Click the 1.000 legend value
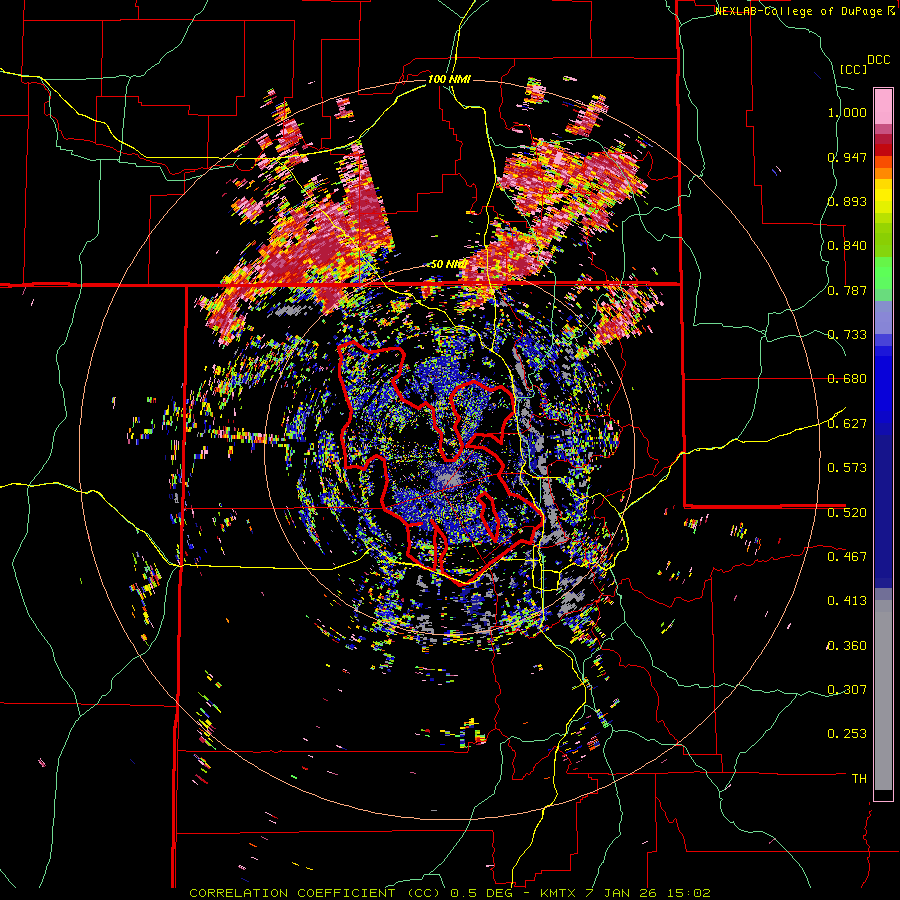 pos(847,112)
